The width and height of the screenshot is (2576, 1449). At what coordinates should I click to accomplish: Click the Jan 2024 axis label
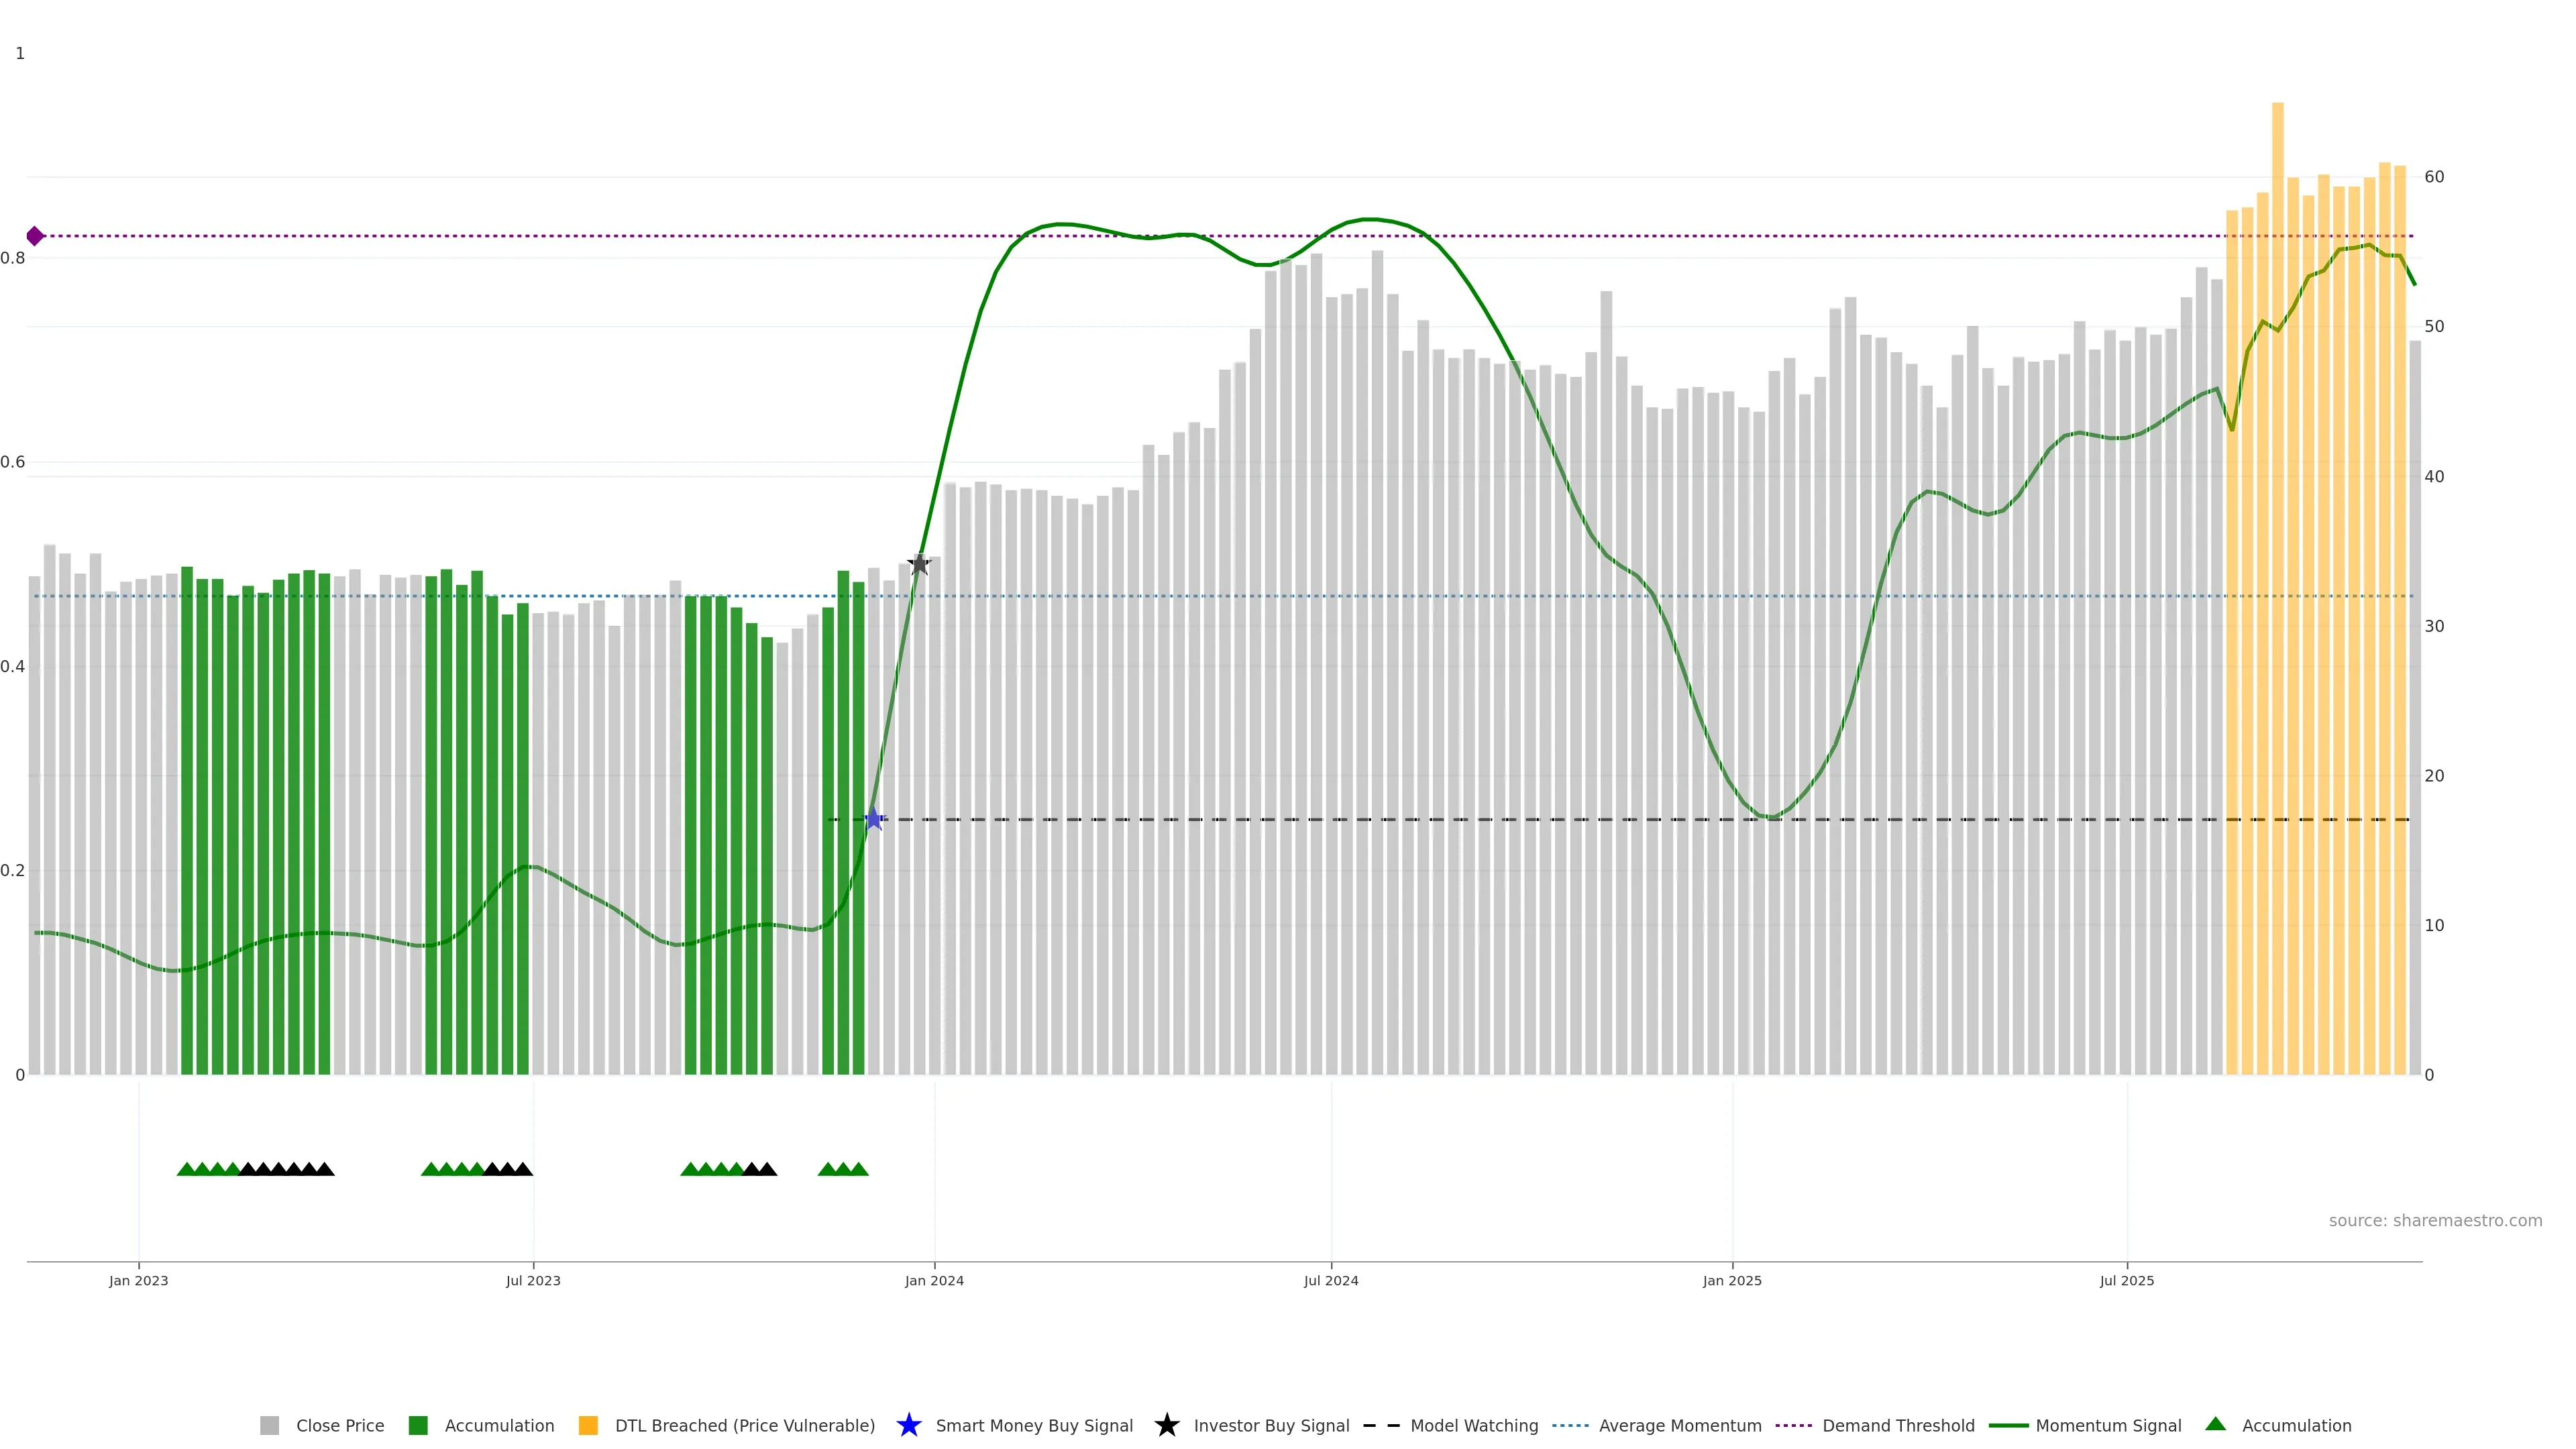point(934,1280)
